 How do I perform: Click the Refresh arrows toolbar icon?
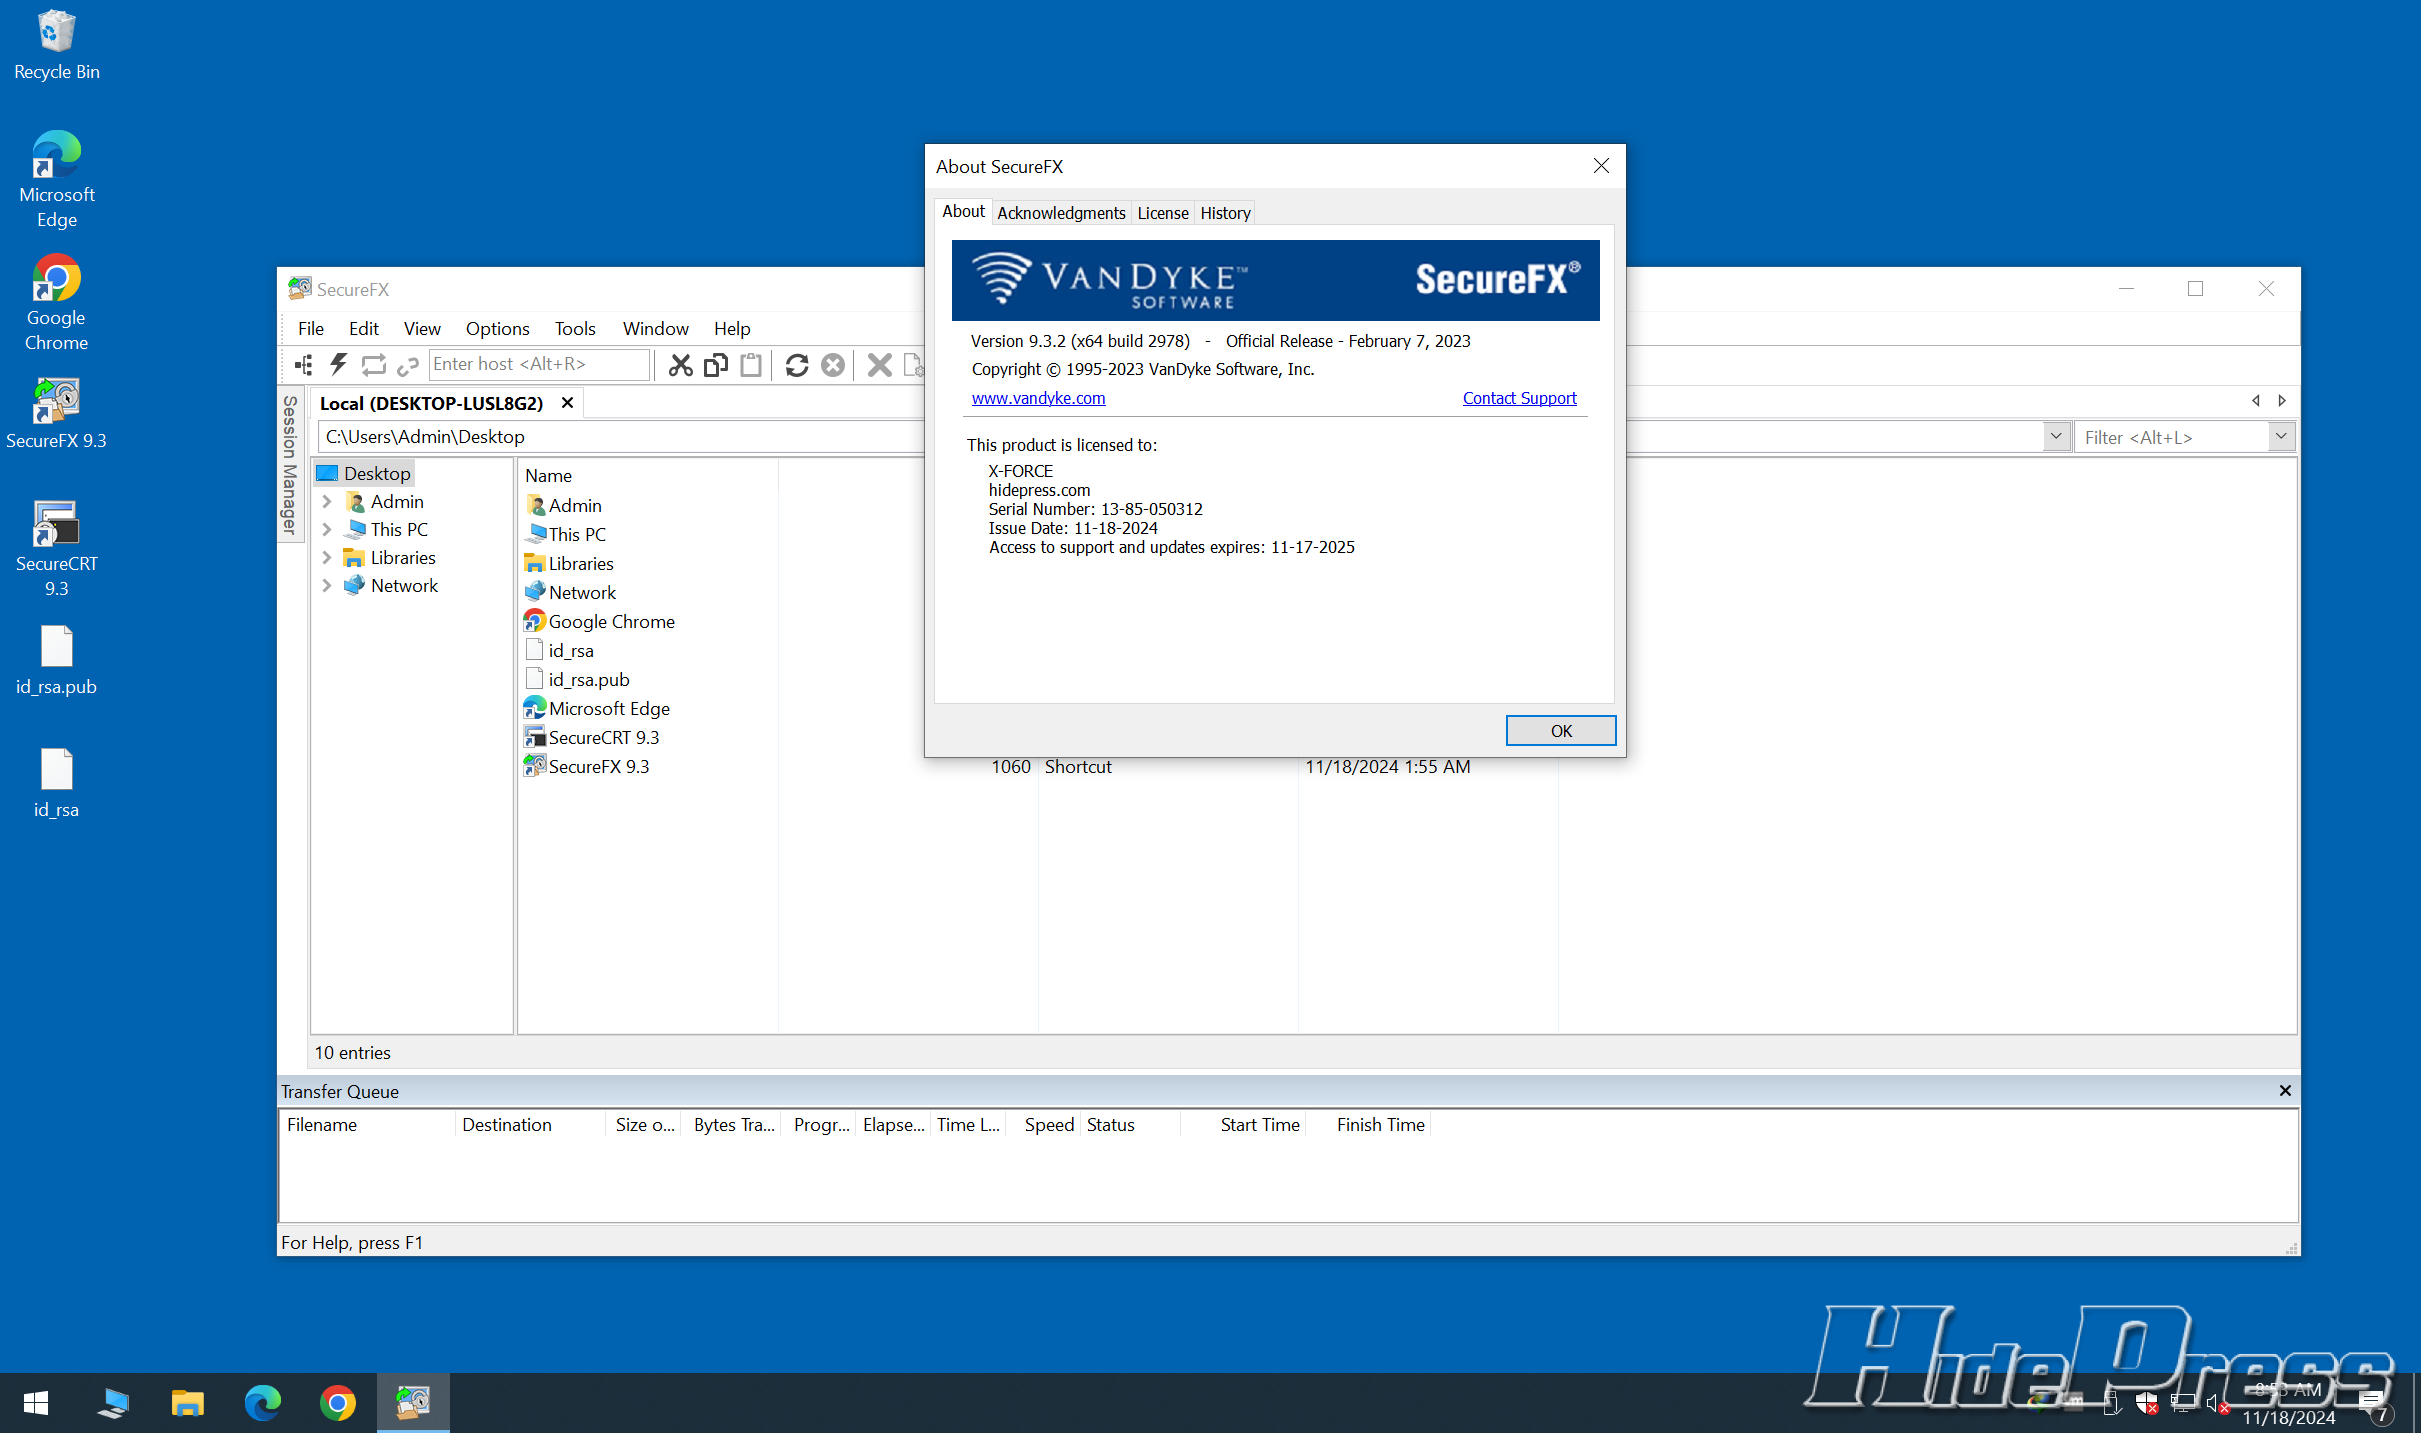click(x=796, y=365)
